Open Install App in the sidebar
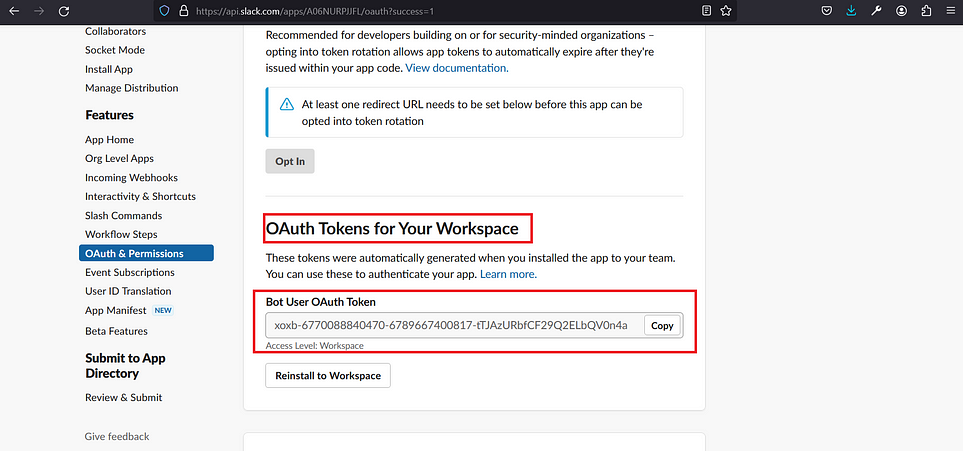 [x=109, y=69]
